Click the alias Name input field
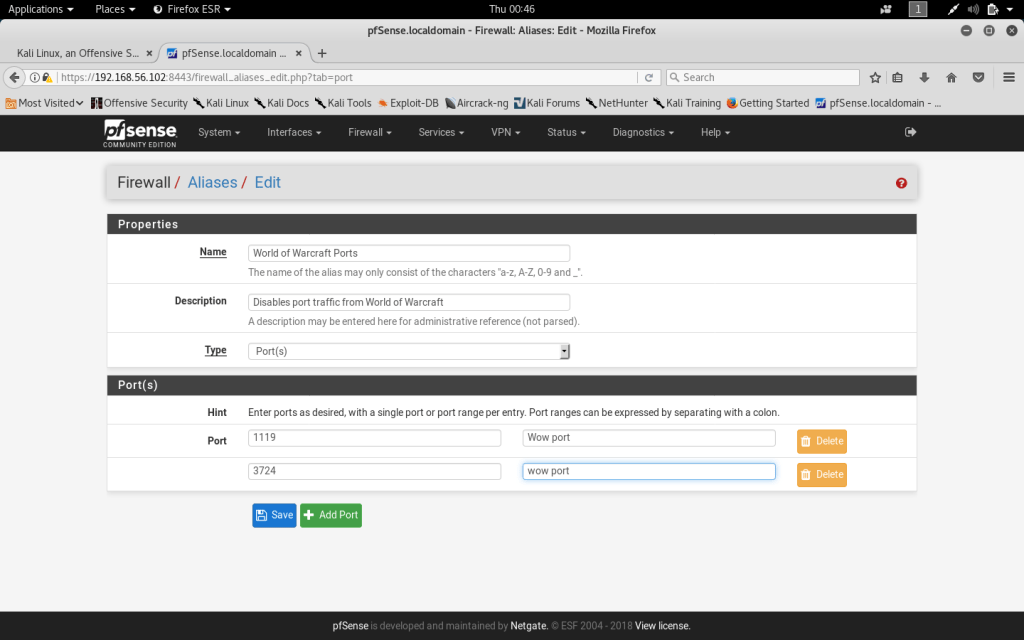1024x640 pixels. pyautogui.click(x=409, y=253)
